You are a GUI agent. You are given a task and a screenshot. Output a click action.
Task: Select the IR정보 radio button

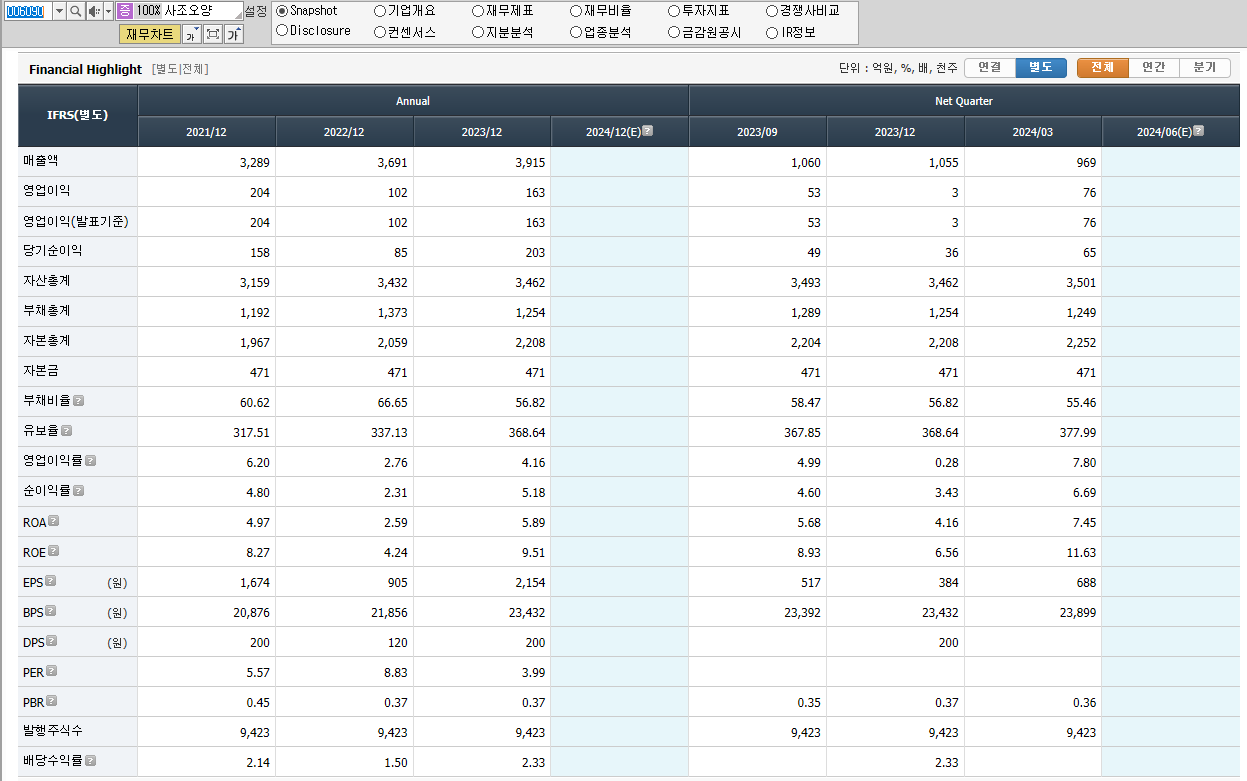772,32
